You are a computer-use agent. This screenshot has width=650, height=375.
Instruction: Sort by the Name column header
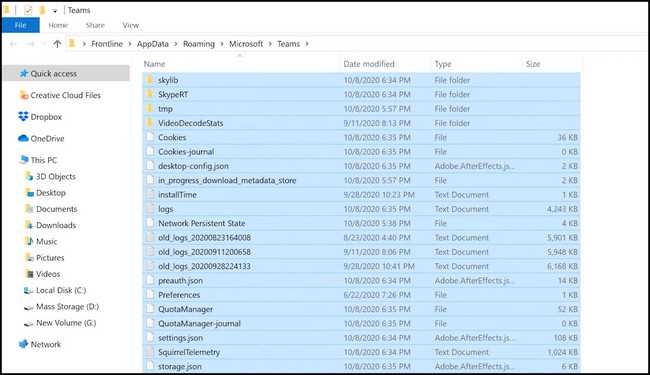[154, 64]
